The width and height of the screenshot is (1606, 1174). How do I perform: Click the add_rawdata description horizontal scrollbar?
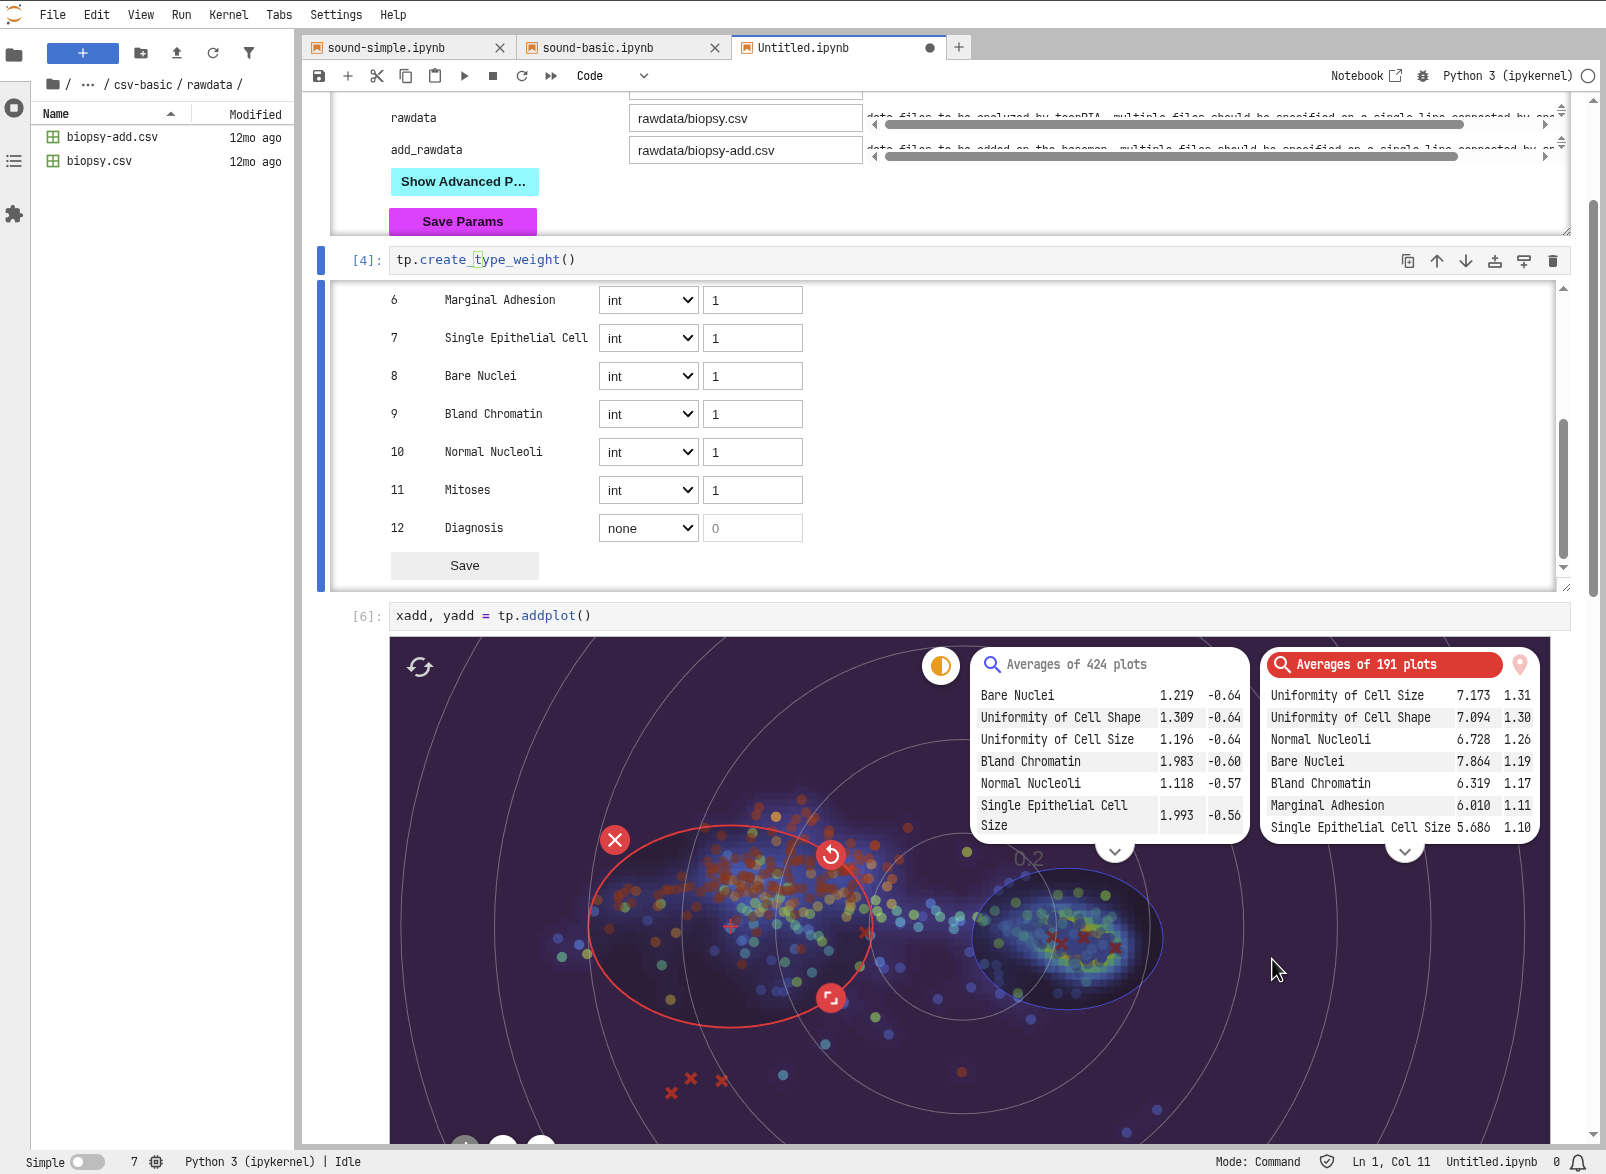click(1171, 157)
